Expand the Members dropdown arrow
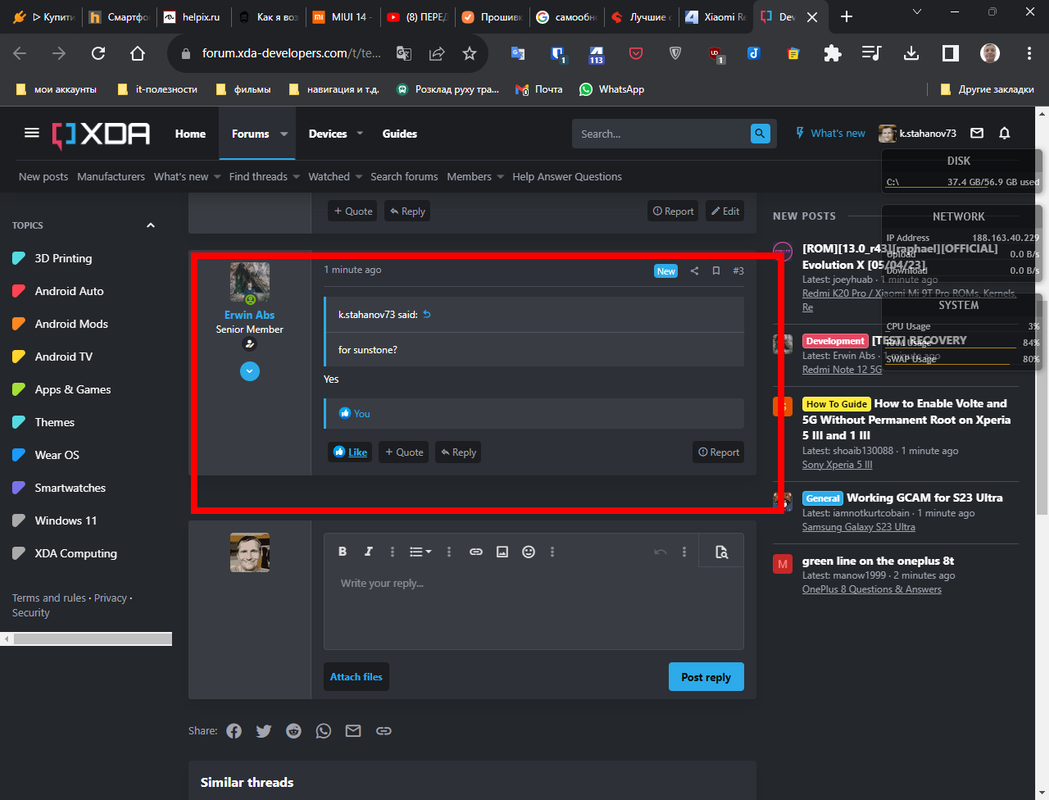 point(500,177)
